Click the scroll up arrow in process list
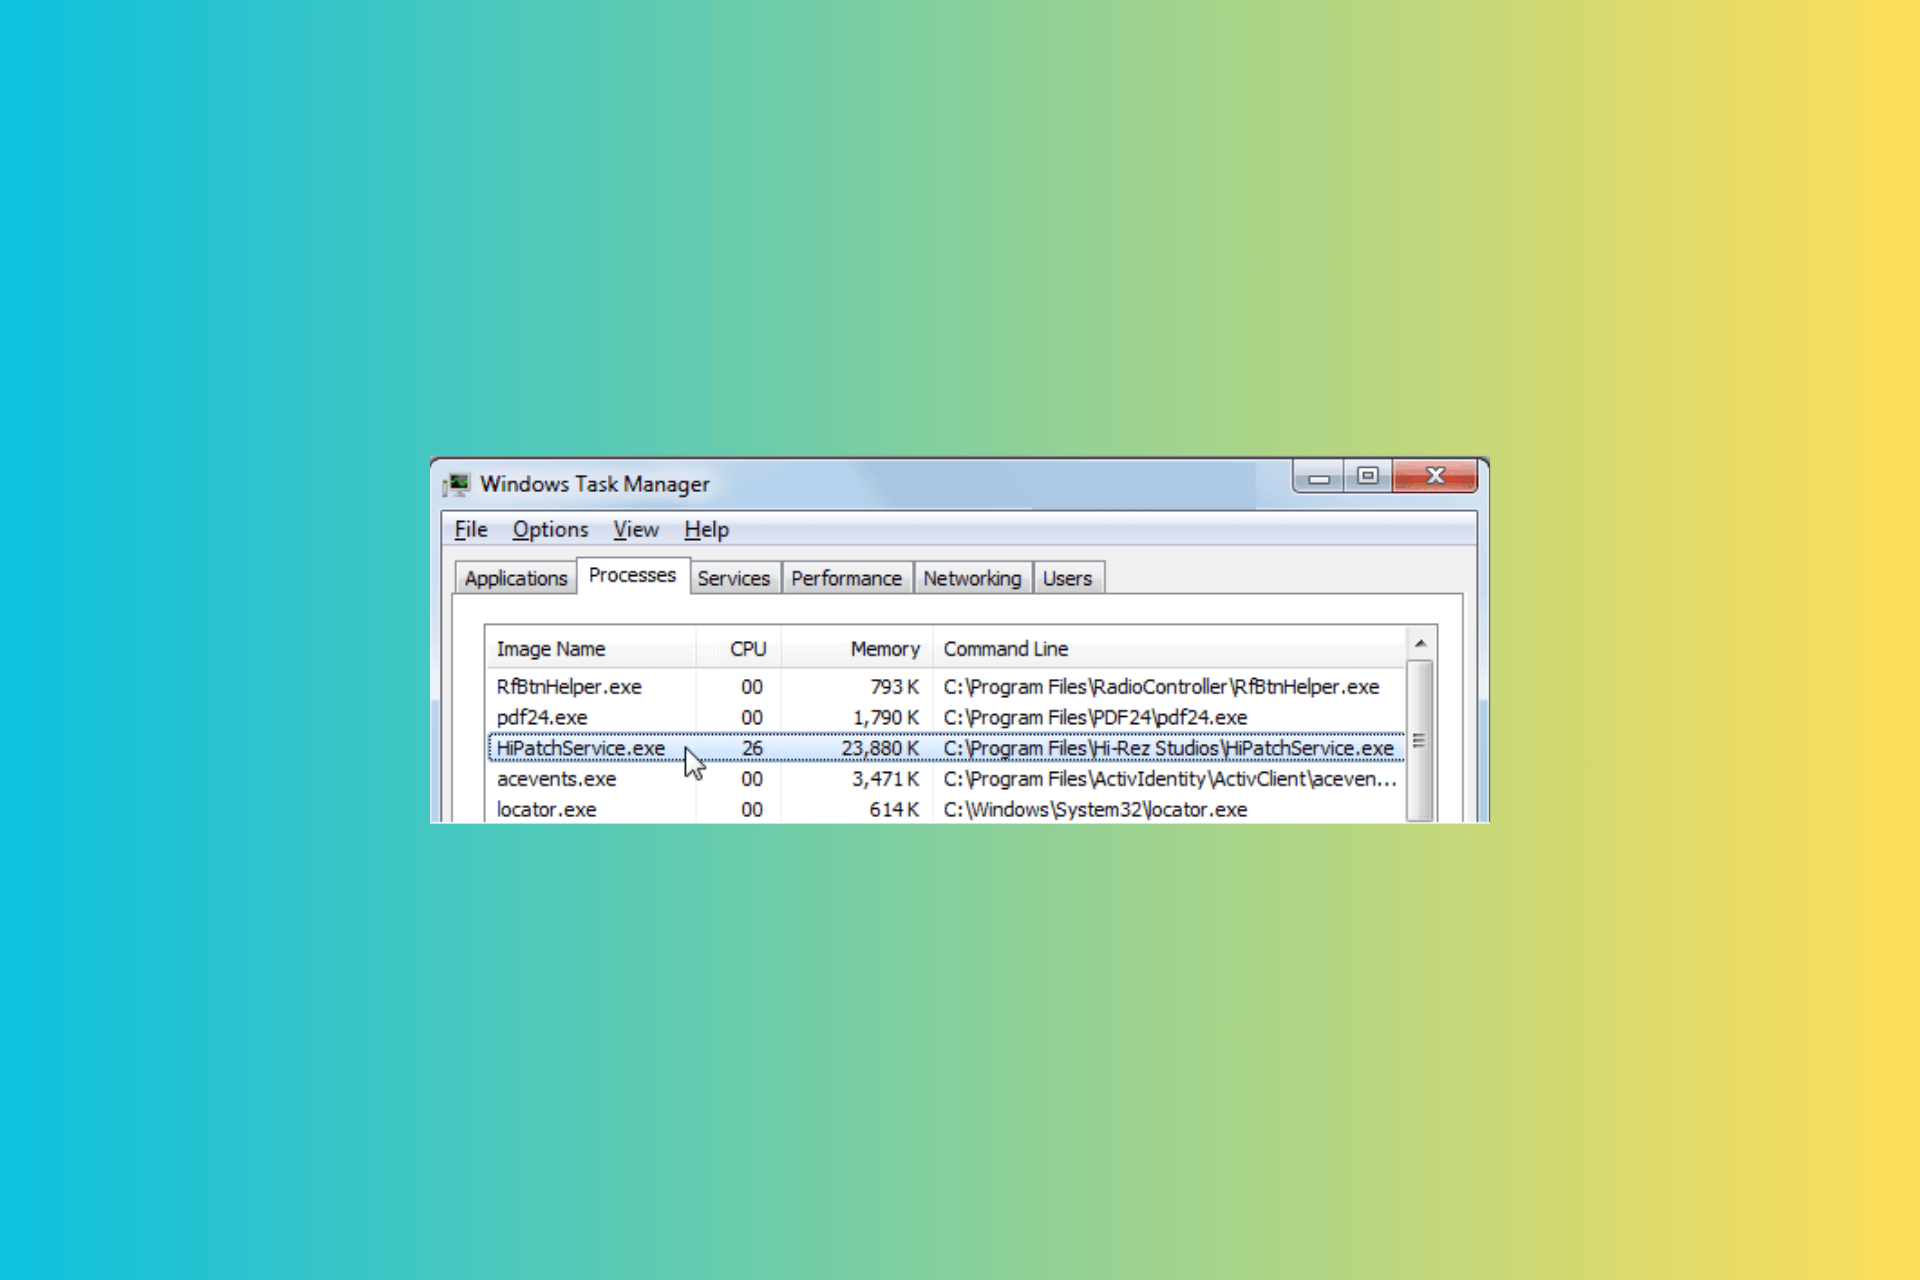Viewport: 1920px width, 1280px height. pos(1420,643)
